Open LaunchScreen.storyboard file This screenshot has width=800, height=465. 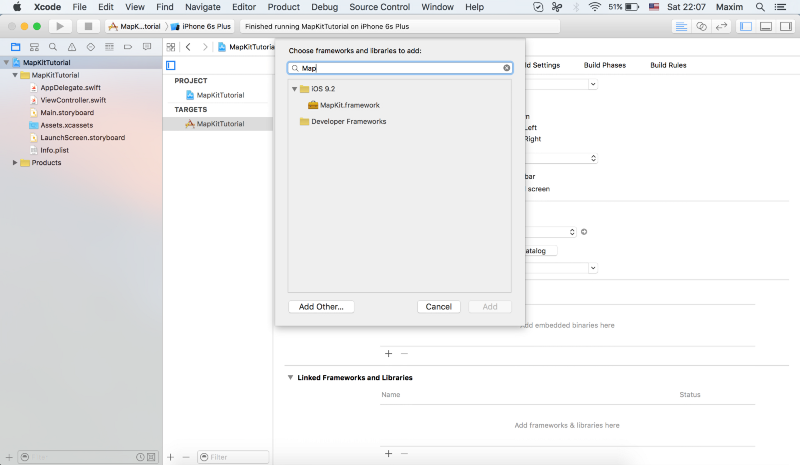coord(82,137)
